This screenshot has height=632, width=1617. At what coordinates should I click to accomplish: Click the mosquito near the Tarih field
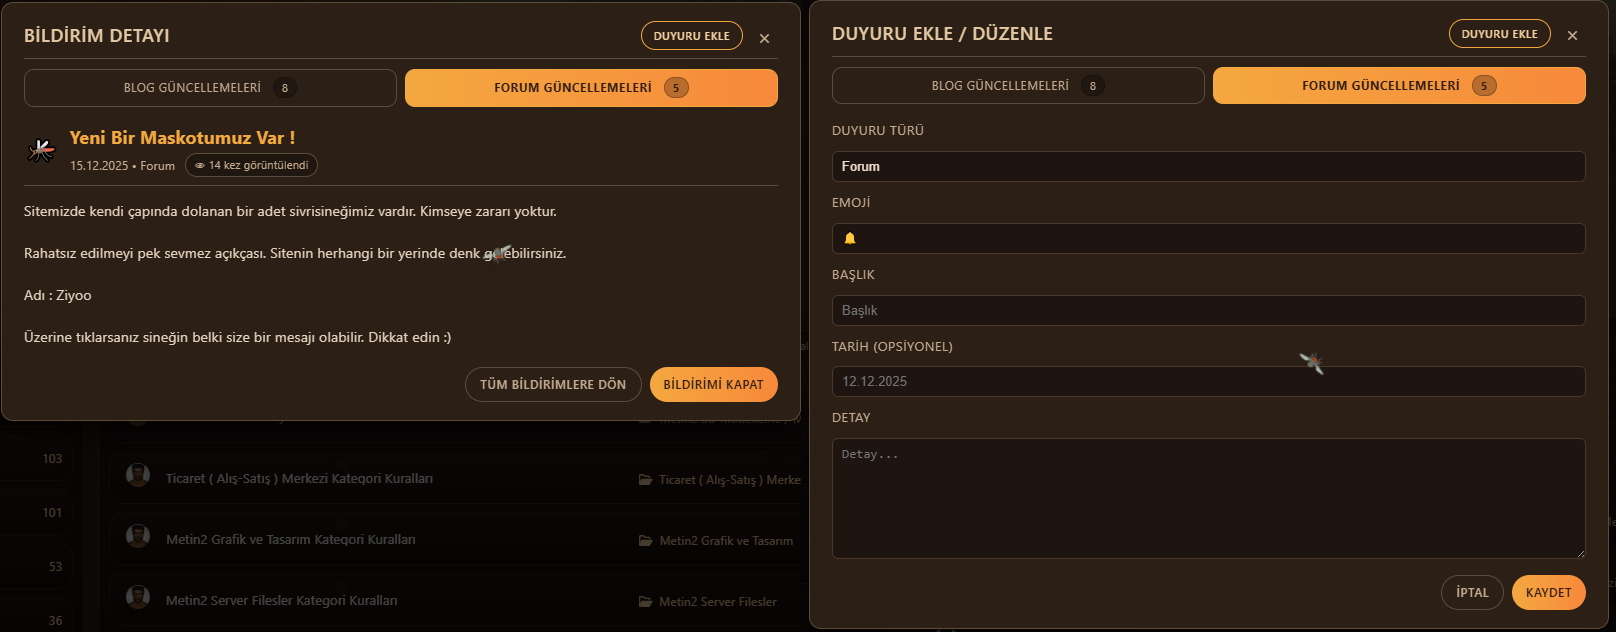pyautogui.click(x=1311, y=363)
